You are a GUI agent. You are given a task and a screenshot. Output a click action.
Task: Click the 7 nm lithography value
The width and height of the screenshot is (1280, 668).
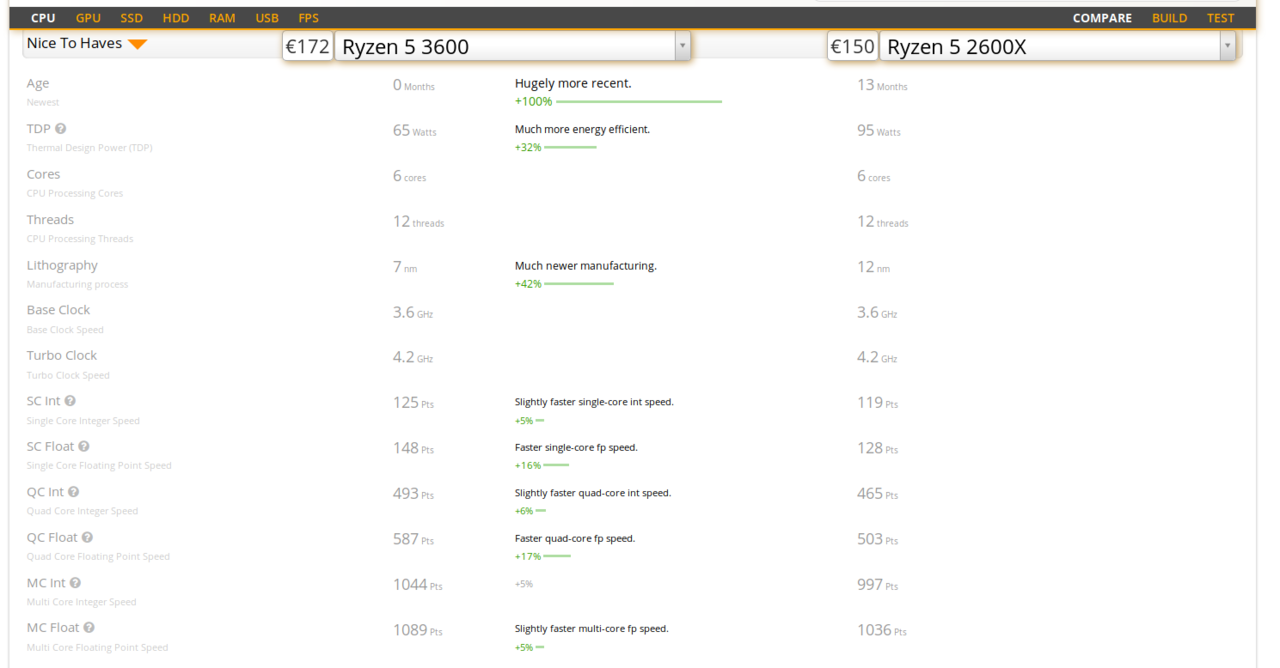(x=405, y=267)
